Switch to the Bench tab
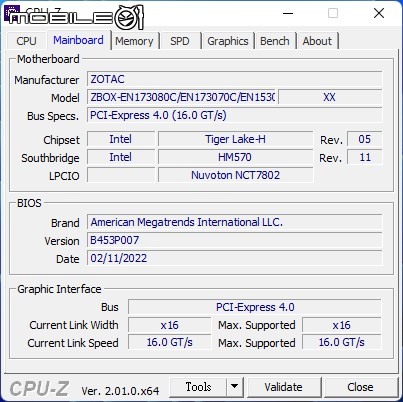403x402 pixels. click(275, 41)
